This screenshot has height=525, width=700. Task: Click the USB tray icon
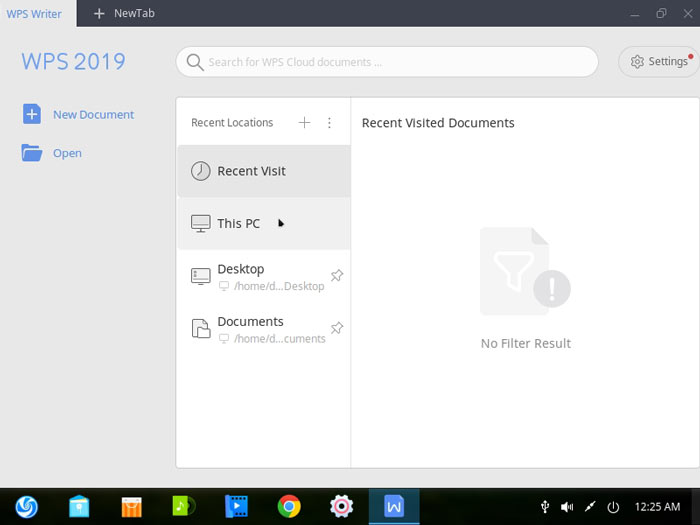pyautogui.click(x=545, y=507)
